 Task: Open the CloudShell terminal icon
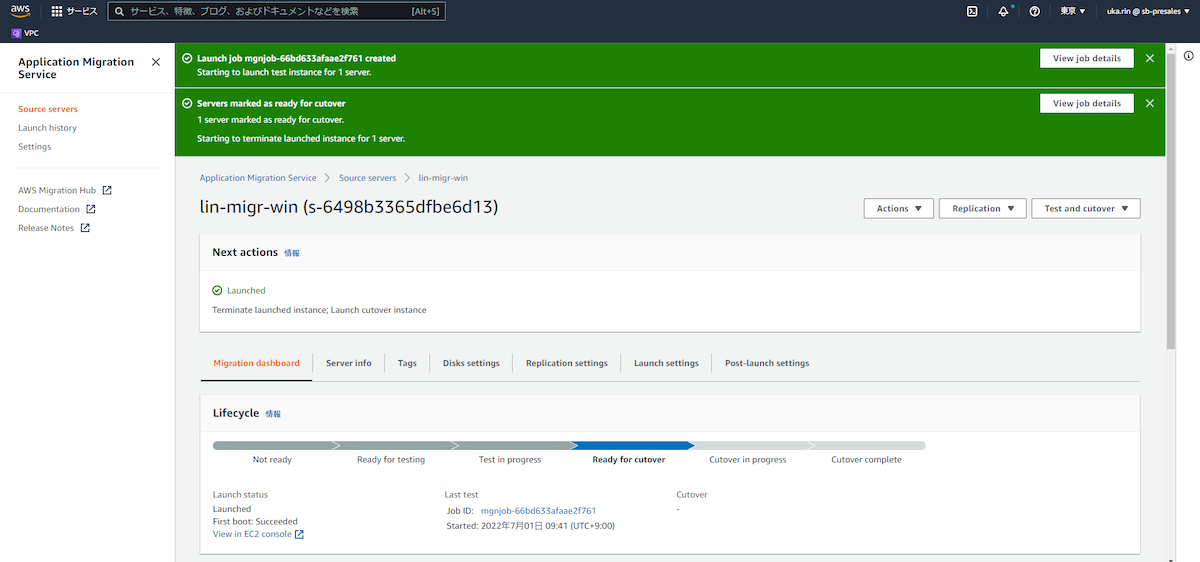[x=971, y=11]
